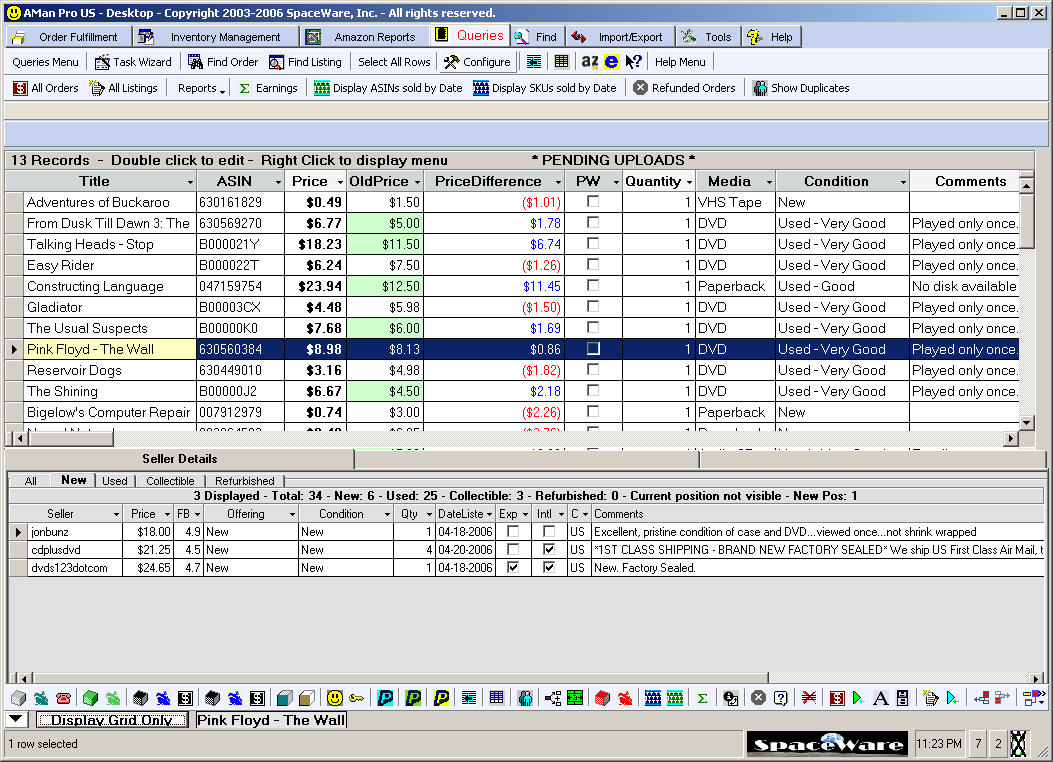Open the Title column dropdown arrow

[190, 182]
